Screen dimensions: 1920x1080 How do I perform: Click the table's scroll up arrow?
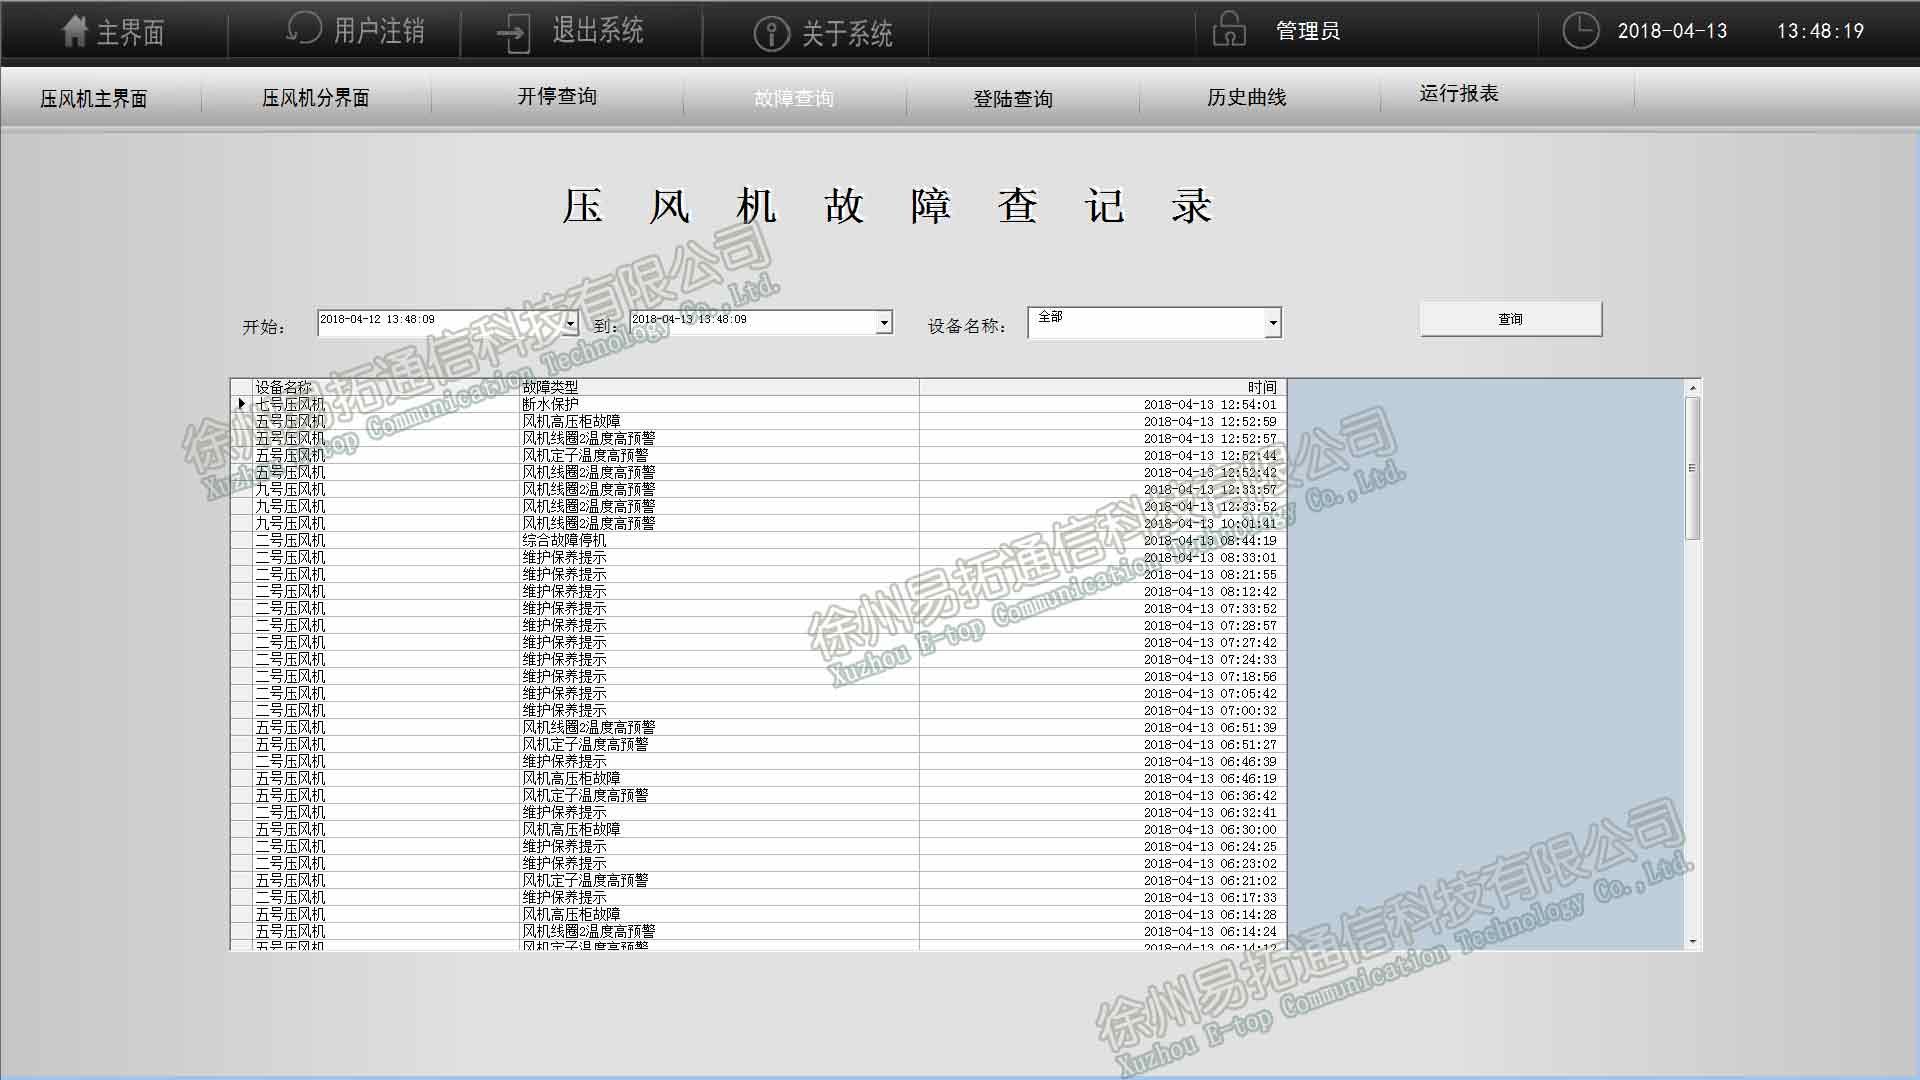(1692, 388)
